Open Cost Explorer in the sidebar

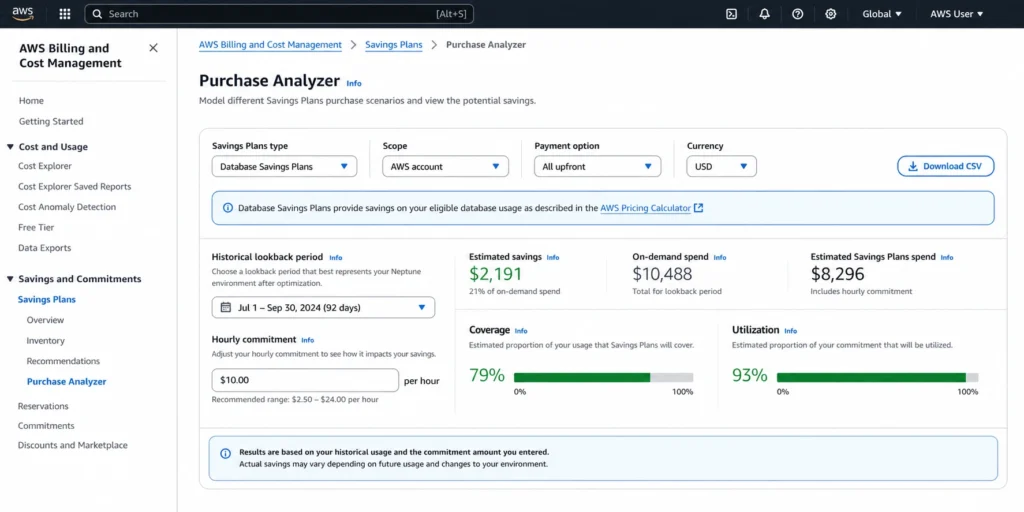tap(45, 166)
